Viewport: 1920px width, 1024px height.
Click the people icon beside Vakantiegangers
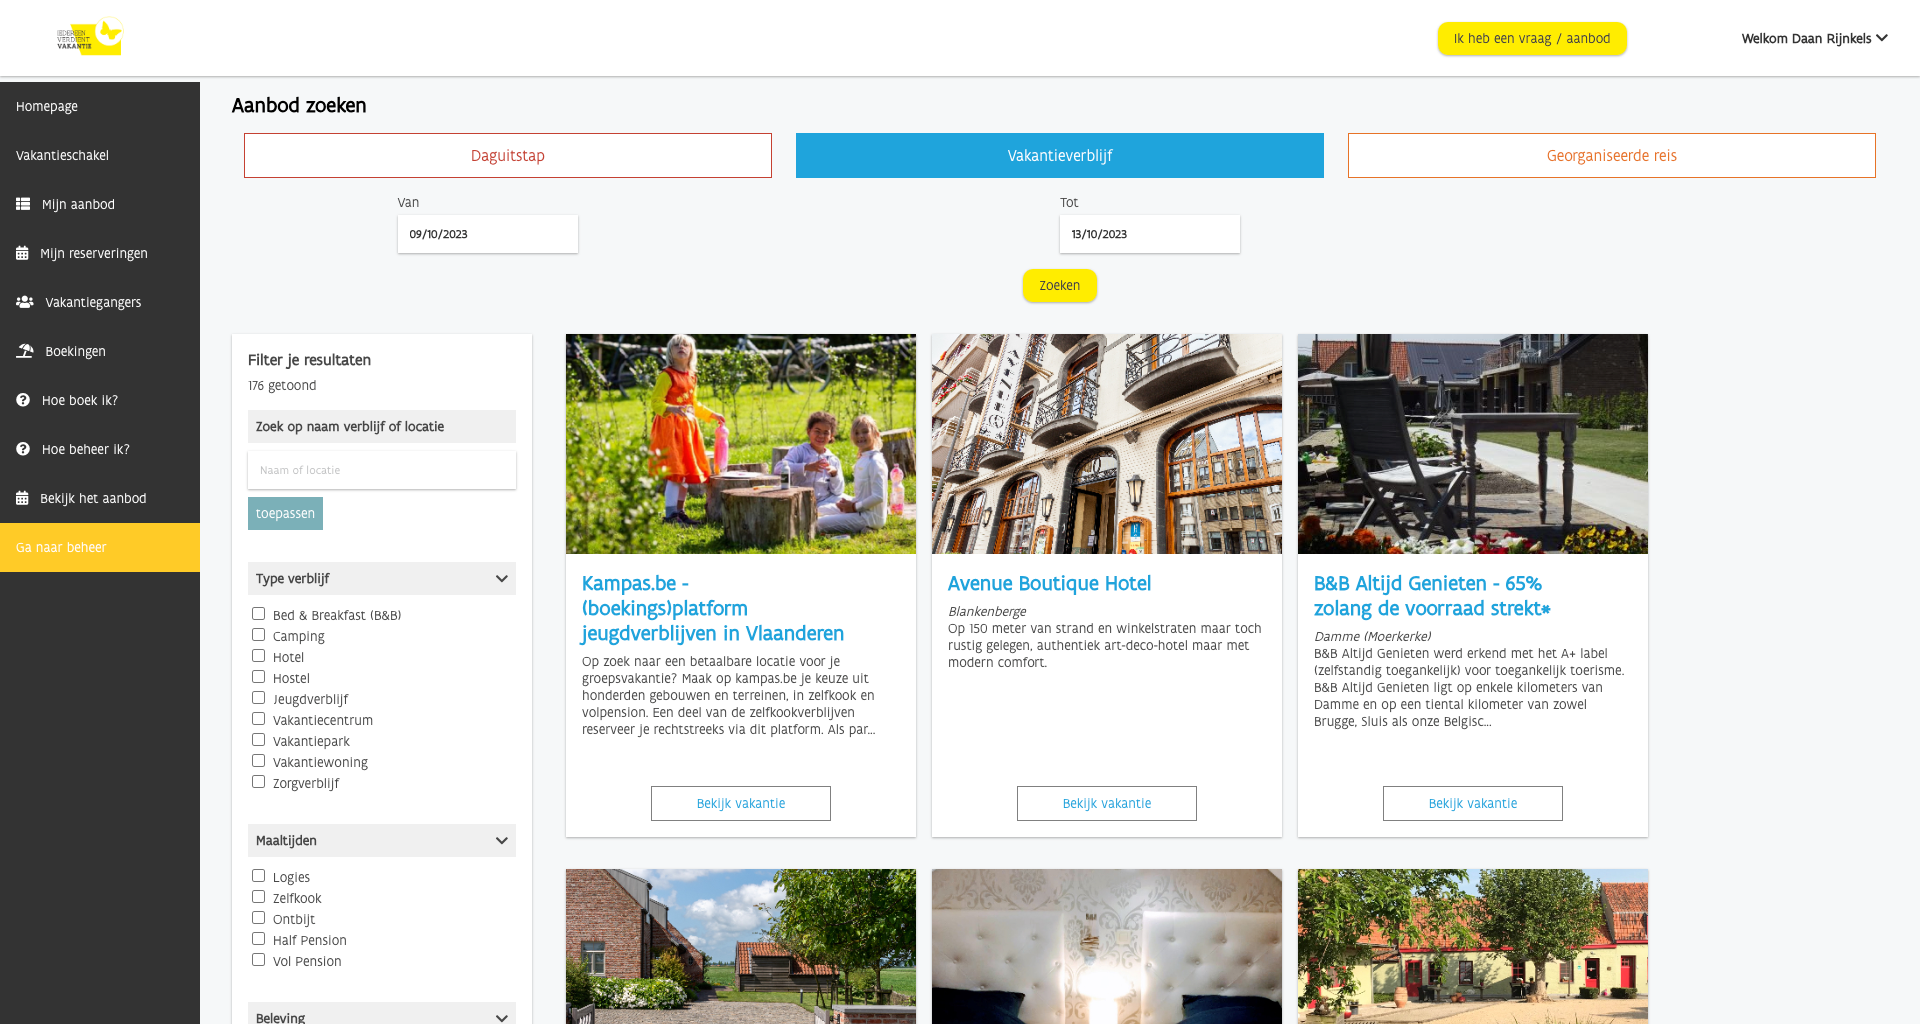click(25, 302)
